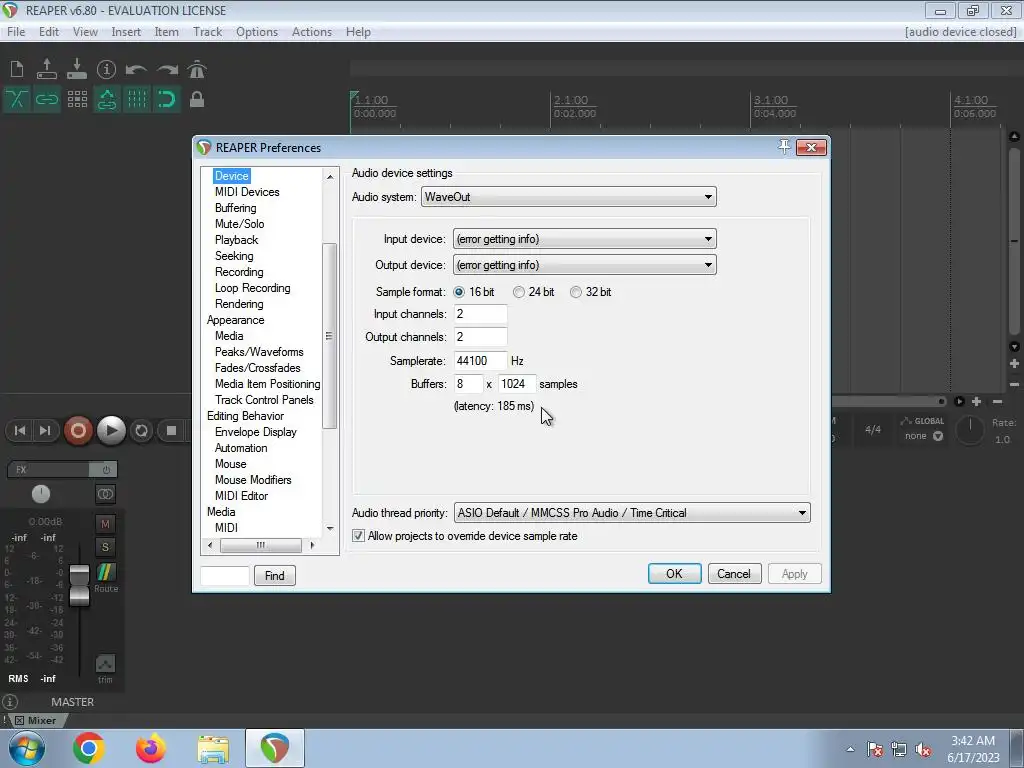Mute the master track M button
The width and height of the screenshot is (1024, 768).
105,524
